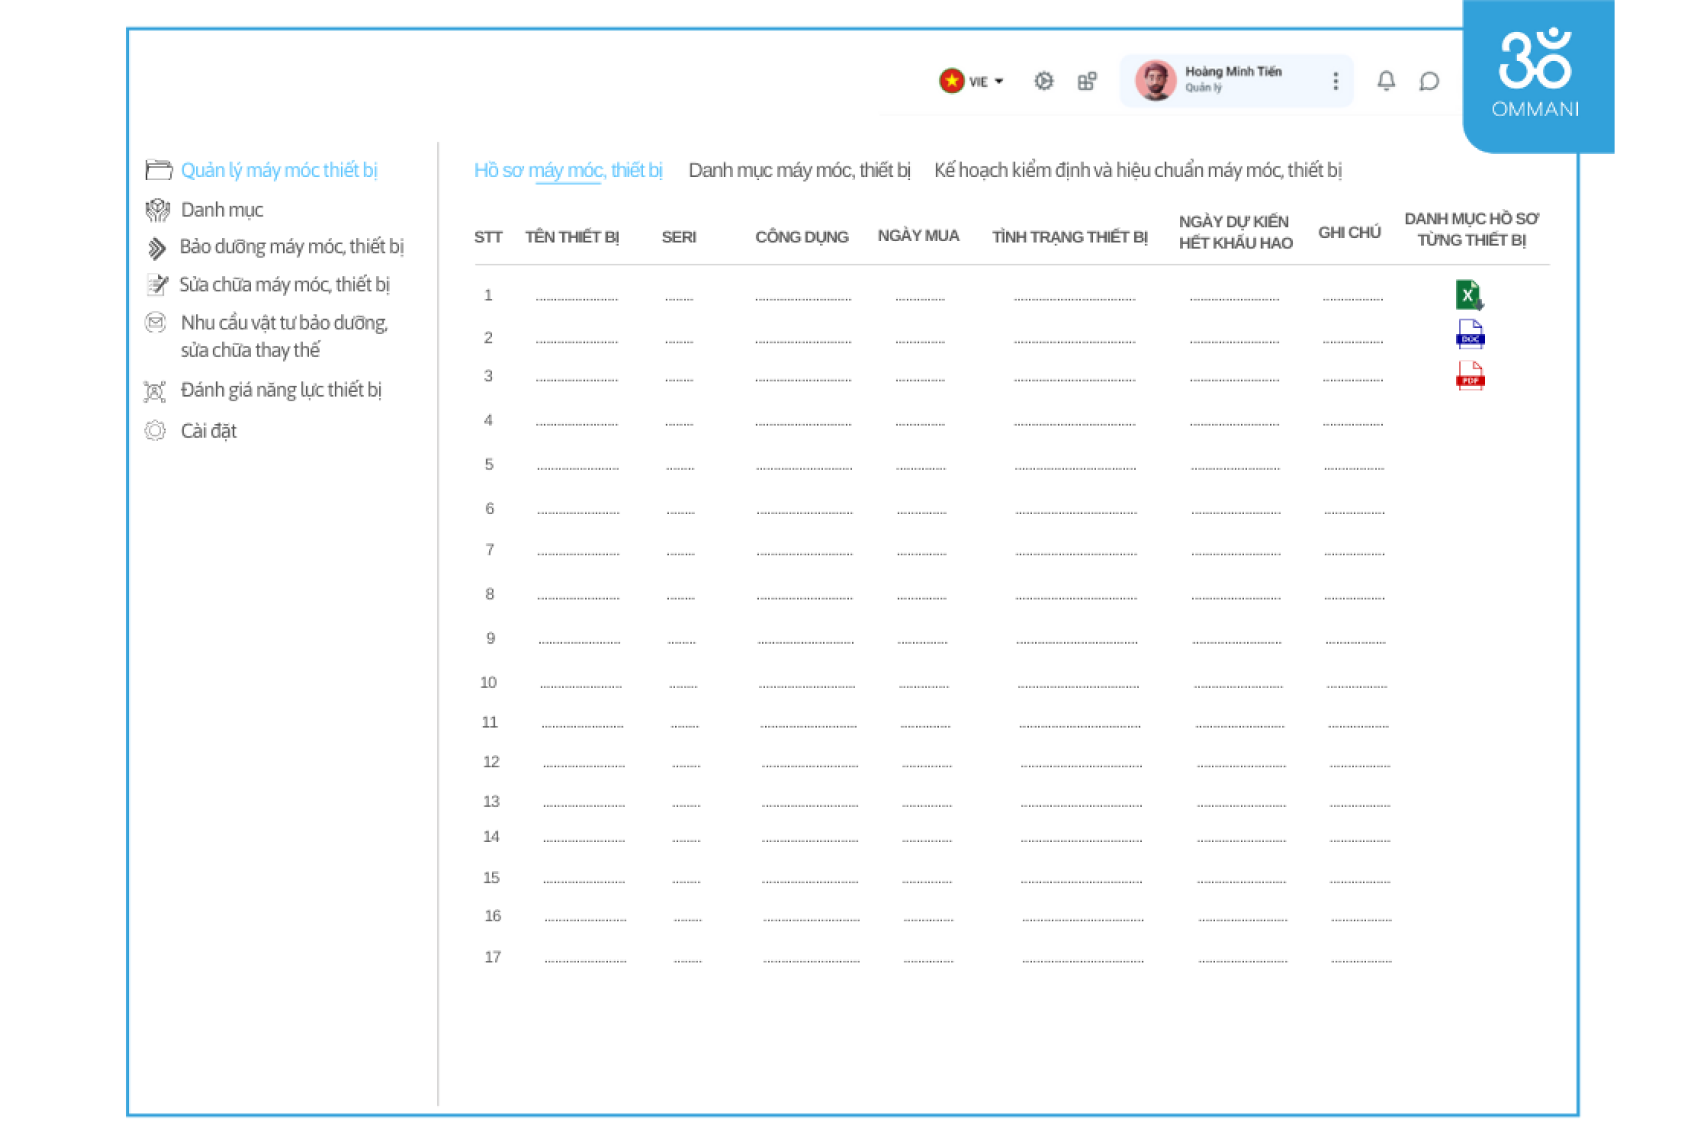The image size is (1704, 1144).
Task: Open the notification bell
Action: coord(1386,81)
